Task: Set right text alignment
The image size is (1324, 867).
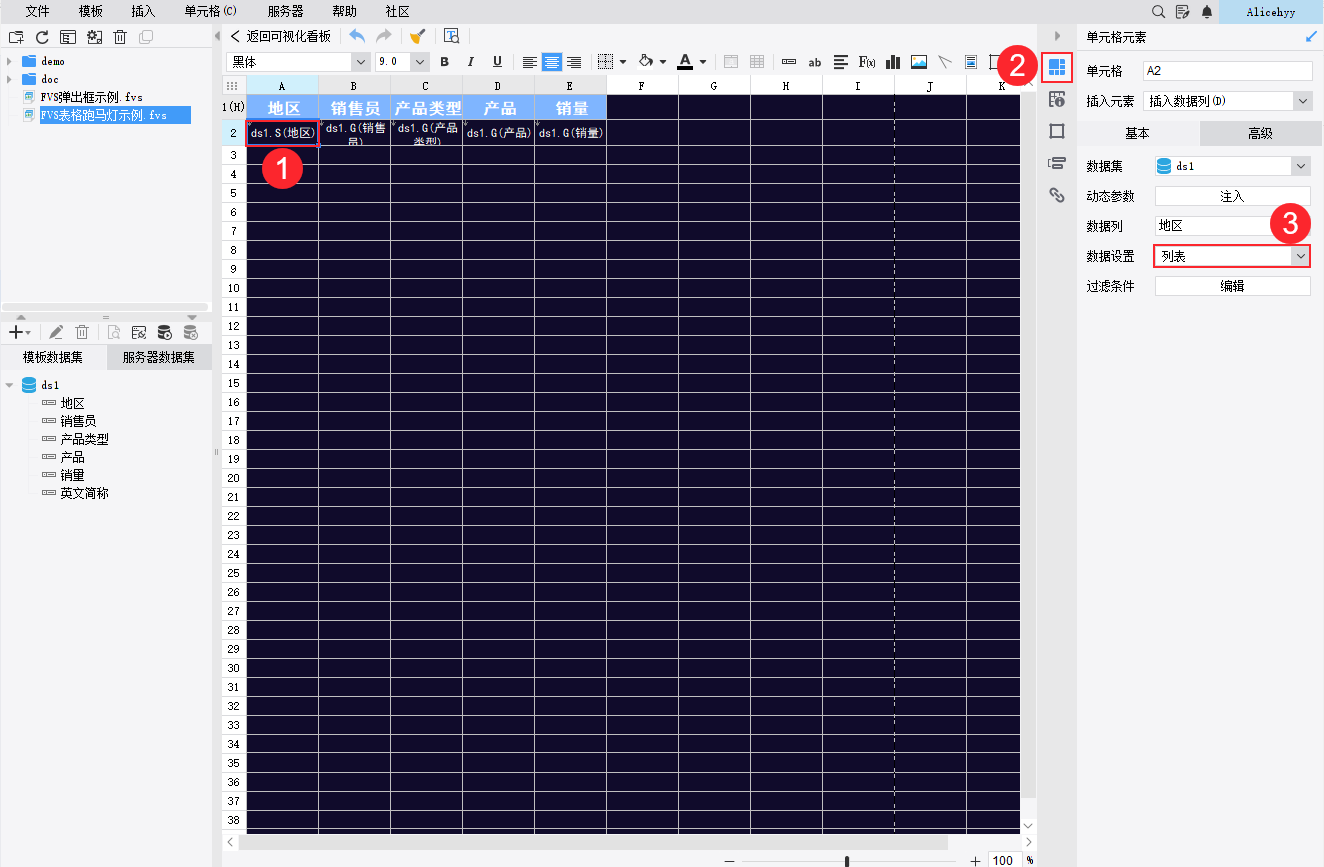Action: point(574,62)
